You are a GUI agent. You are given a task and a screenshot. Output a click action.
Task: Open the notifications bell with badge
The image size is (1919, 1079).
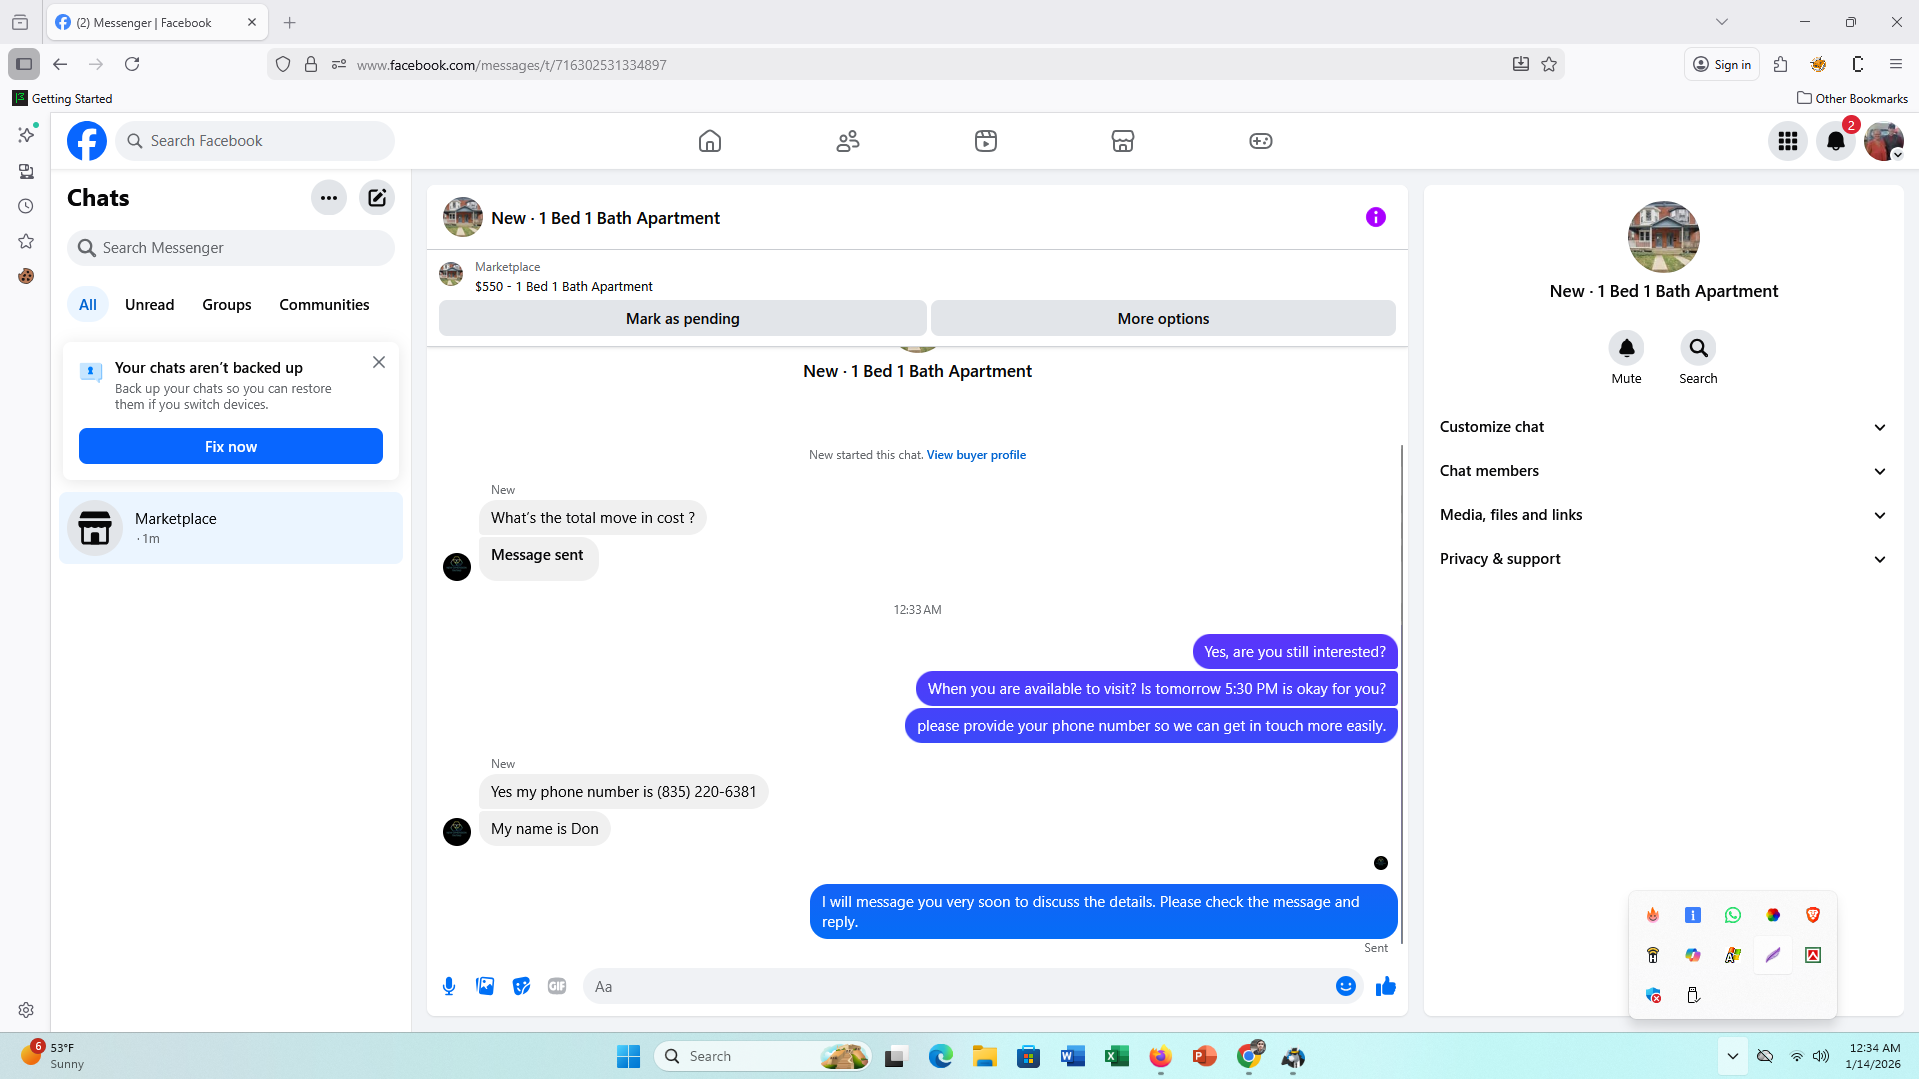pyautogui.click(x=1836, y=141)
